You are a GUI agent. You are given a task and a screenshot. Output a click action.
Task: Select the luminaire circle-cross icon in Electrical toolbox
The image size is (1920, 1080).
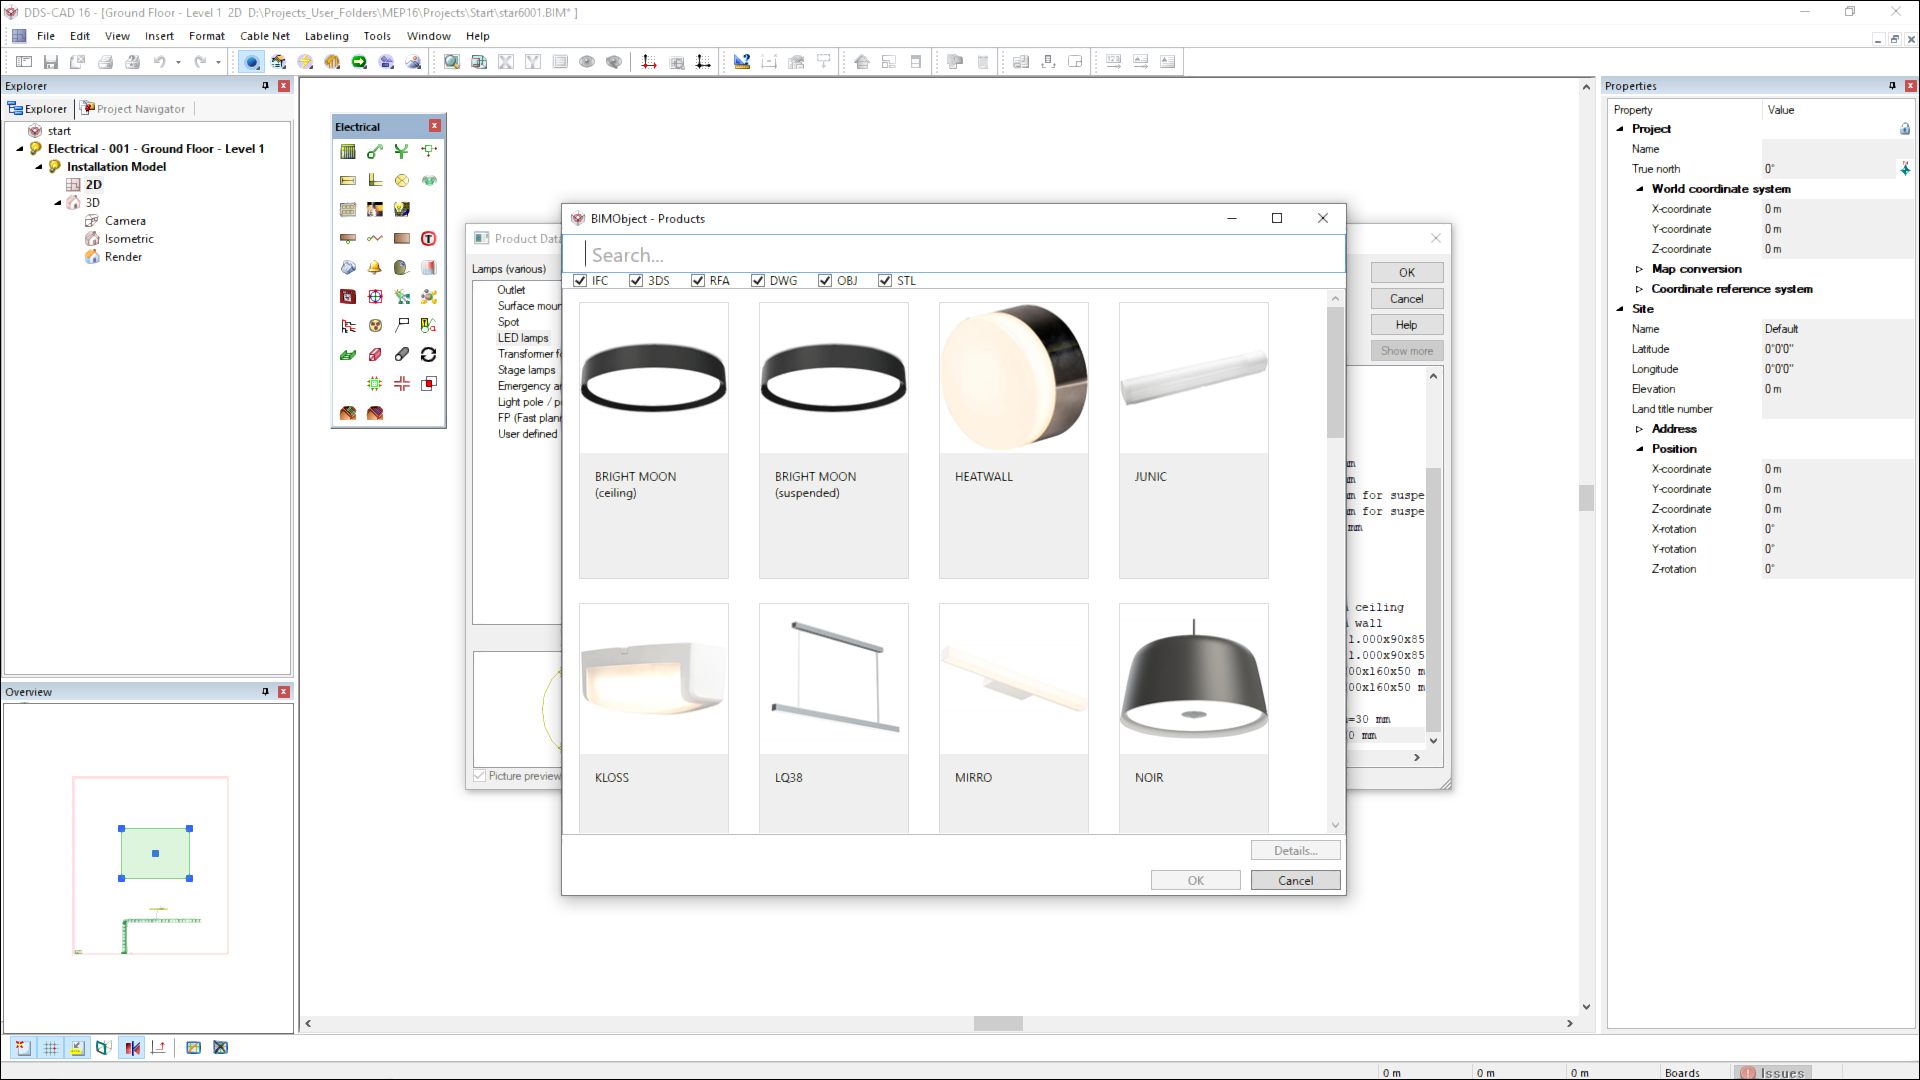tap(402, 181)
